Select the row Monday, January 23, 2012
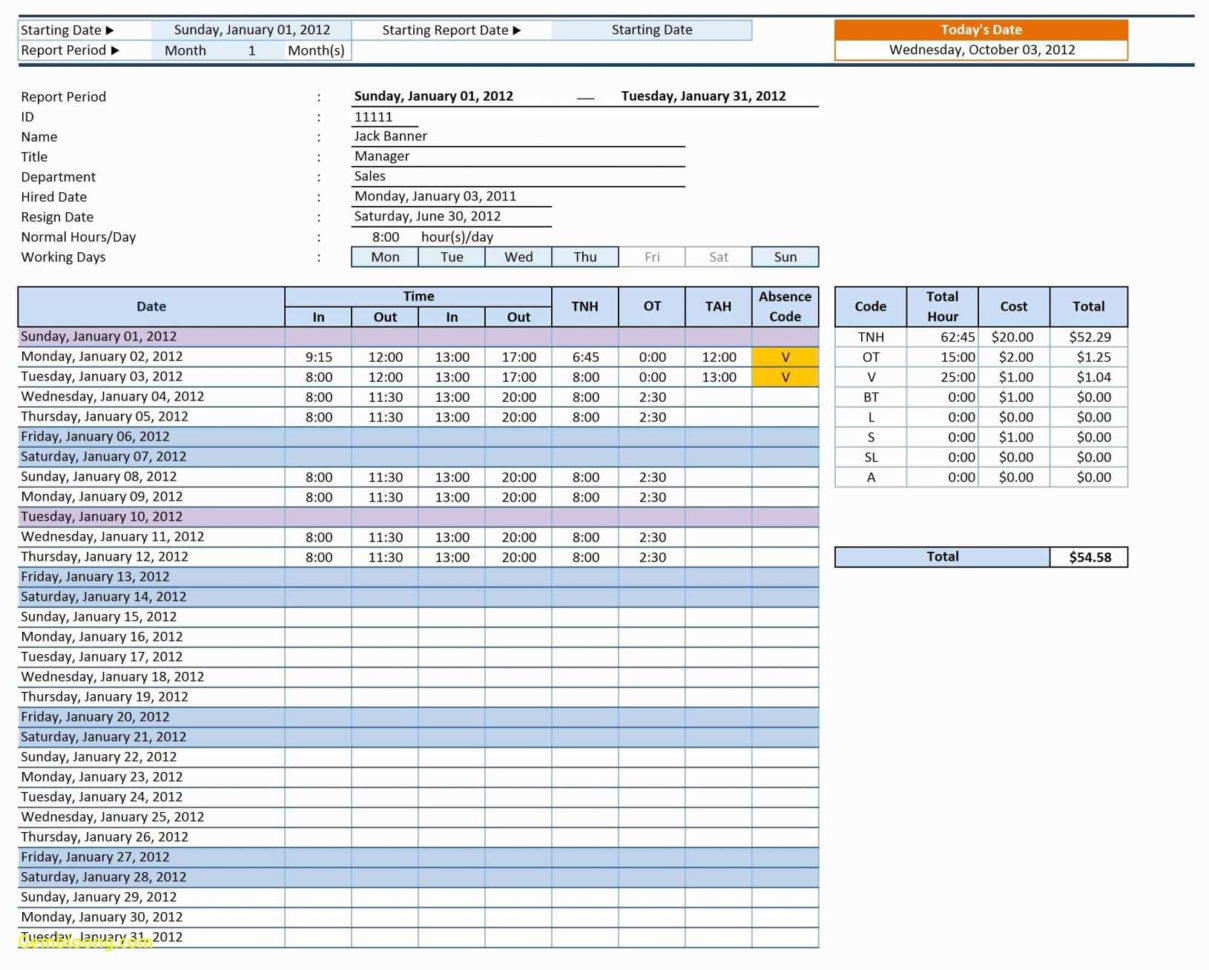 tap(418, 777)
